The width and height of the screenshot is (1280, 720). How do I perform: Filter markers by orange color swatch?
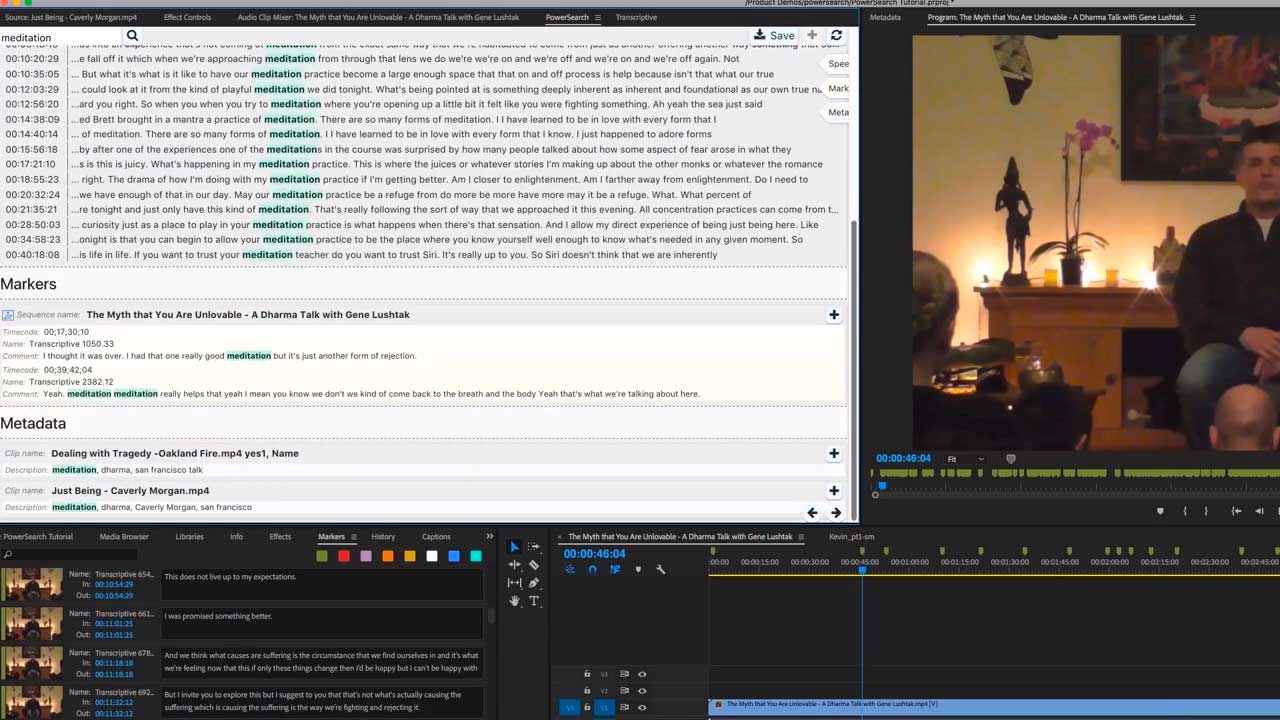[388, 556]
